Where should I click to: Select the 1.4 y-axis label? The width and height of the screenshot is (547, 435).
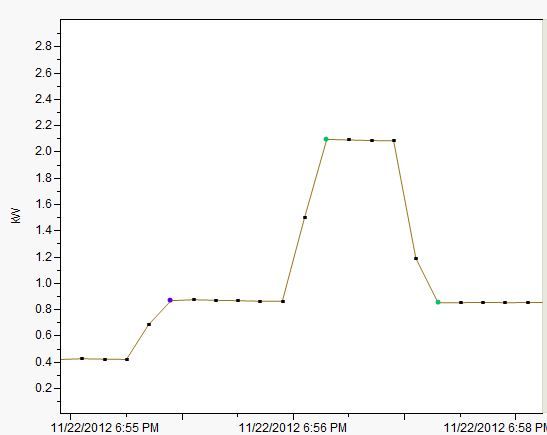coord(43,230)
